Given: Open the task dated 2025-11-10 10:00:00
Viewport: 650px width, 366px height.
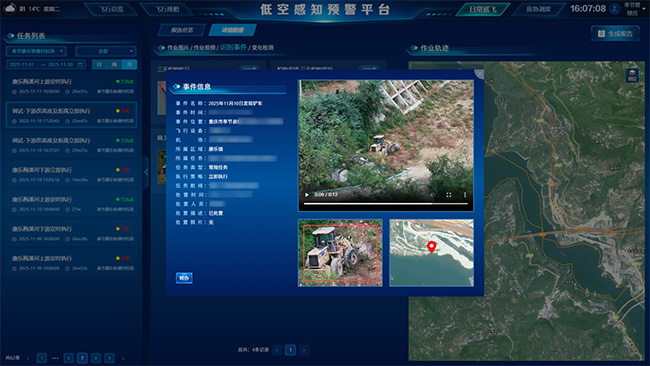Looking at the screenshot, I should tap(72, 204).
